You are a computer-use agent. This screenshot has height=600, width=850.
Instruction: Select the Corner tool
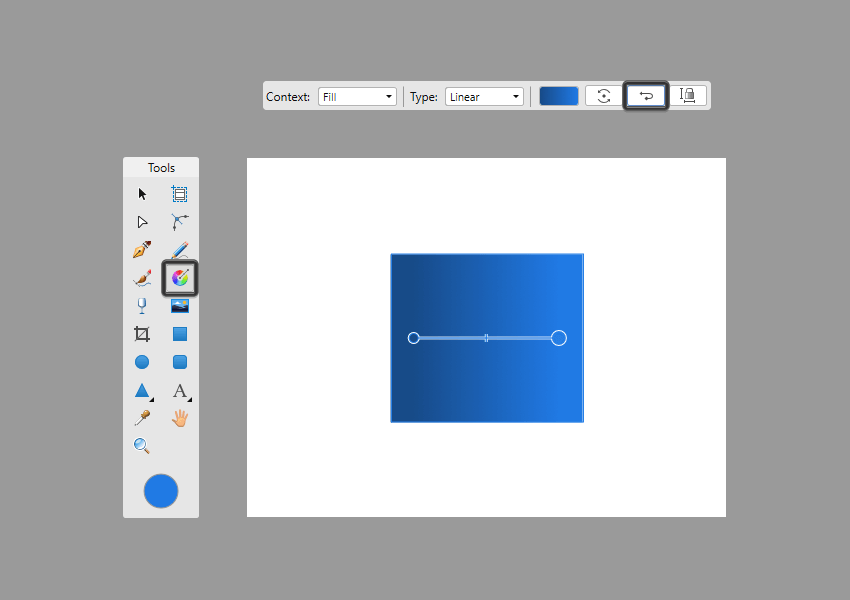click(179, 222)
